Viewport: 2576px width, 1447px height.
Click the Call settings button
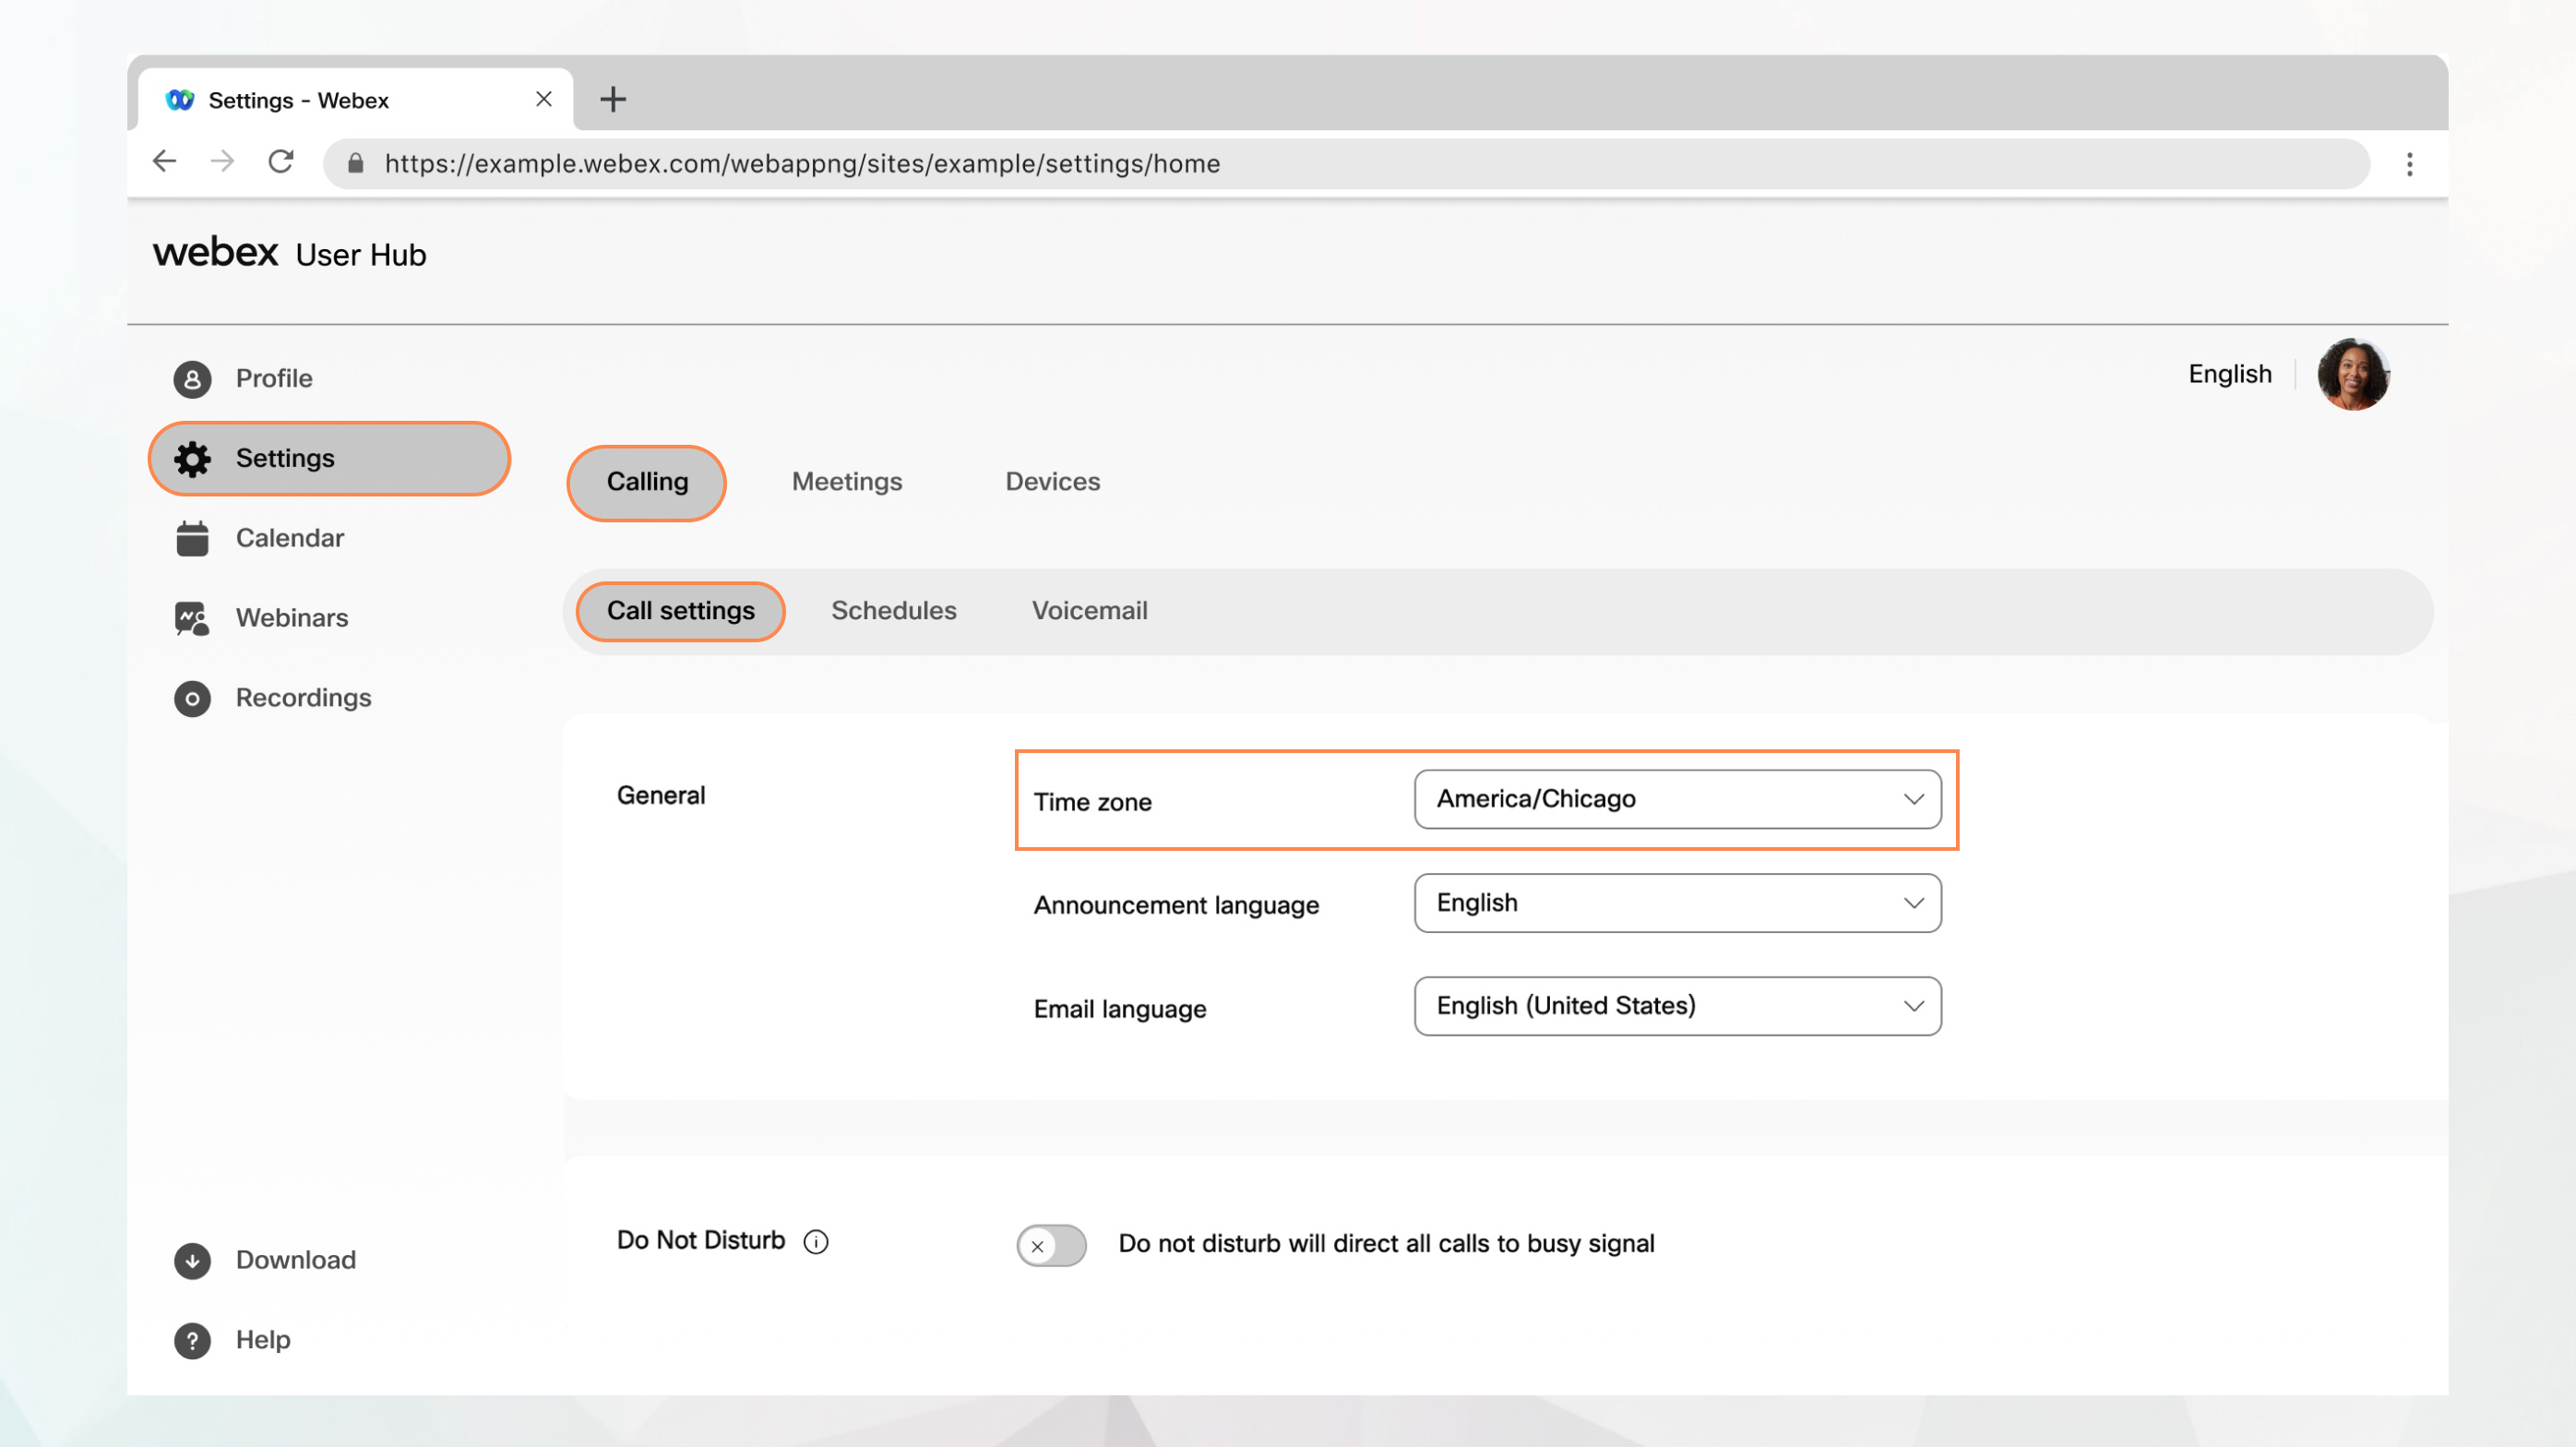[x=681, y=610]
